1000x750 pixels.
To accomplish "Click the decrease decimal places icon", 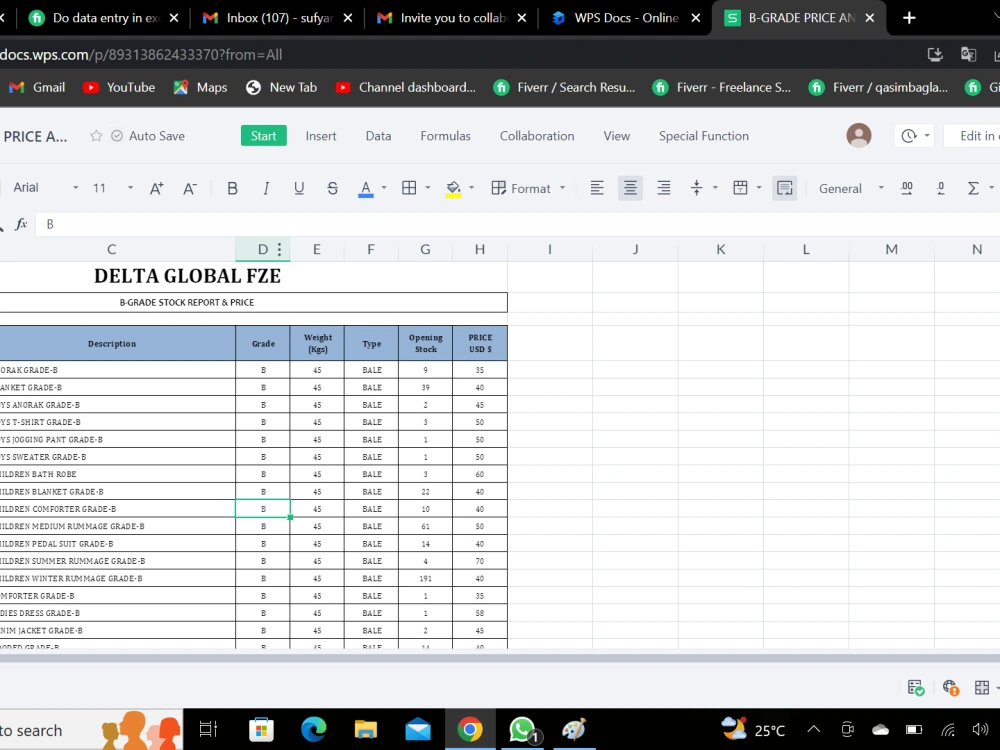I will pos(940,188).
